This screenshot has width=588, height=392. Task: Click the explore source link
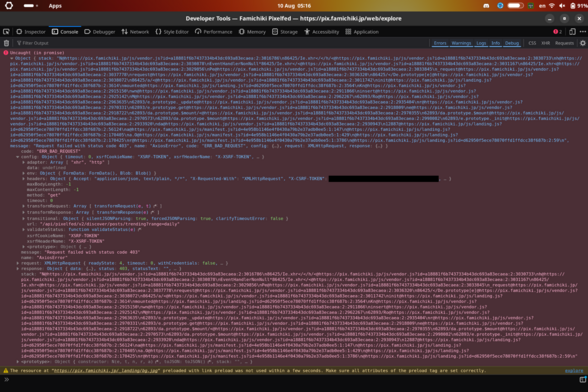click(574, 371)
